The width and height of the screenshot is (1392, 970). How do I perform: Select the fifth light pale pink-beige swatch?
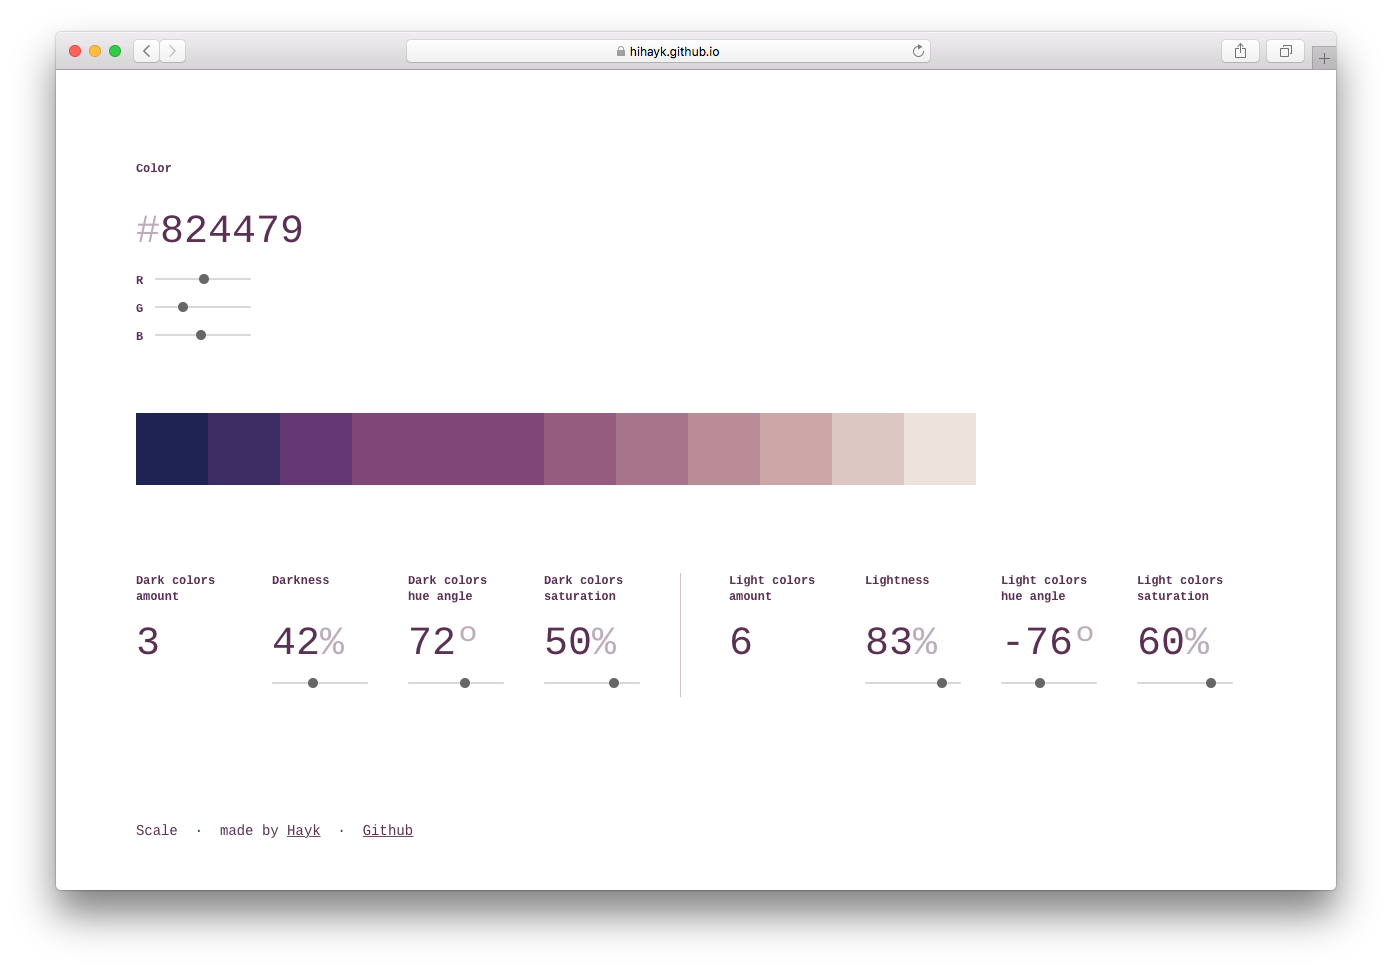point(868,449)
